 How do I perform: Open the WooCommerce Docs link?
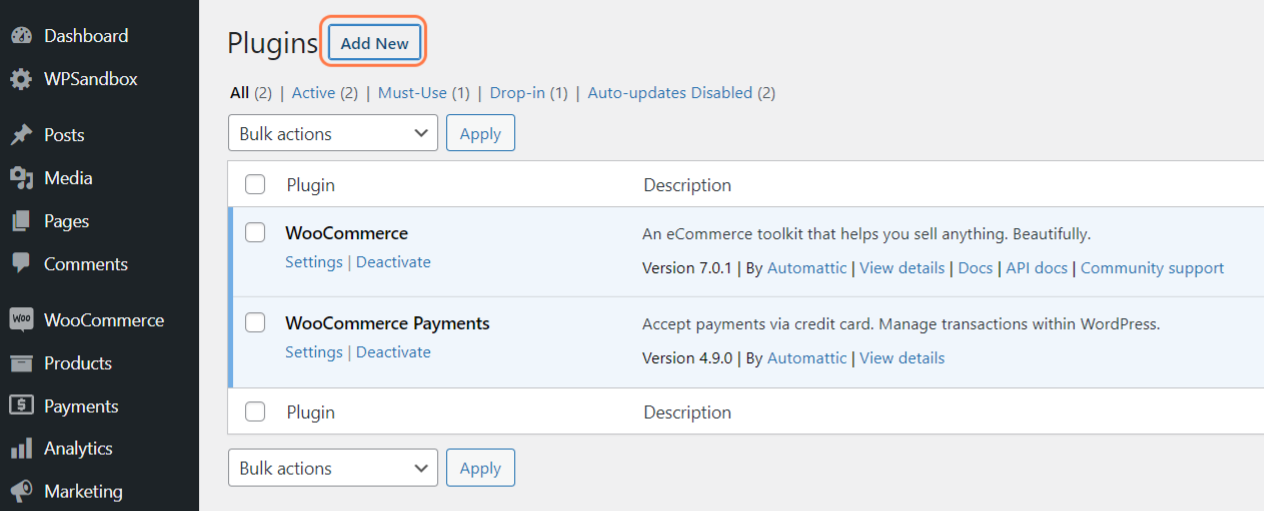(975, 268)
